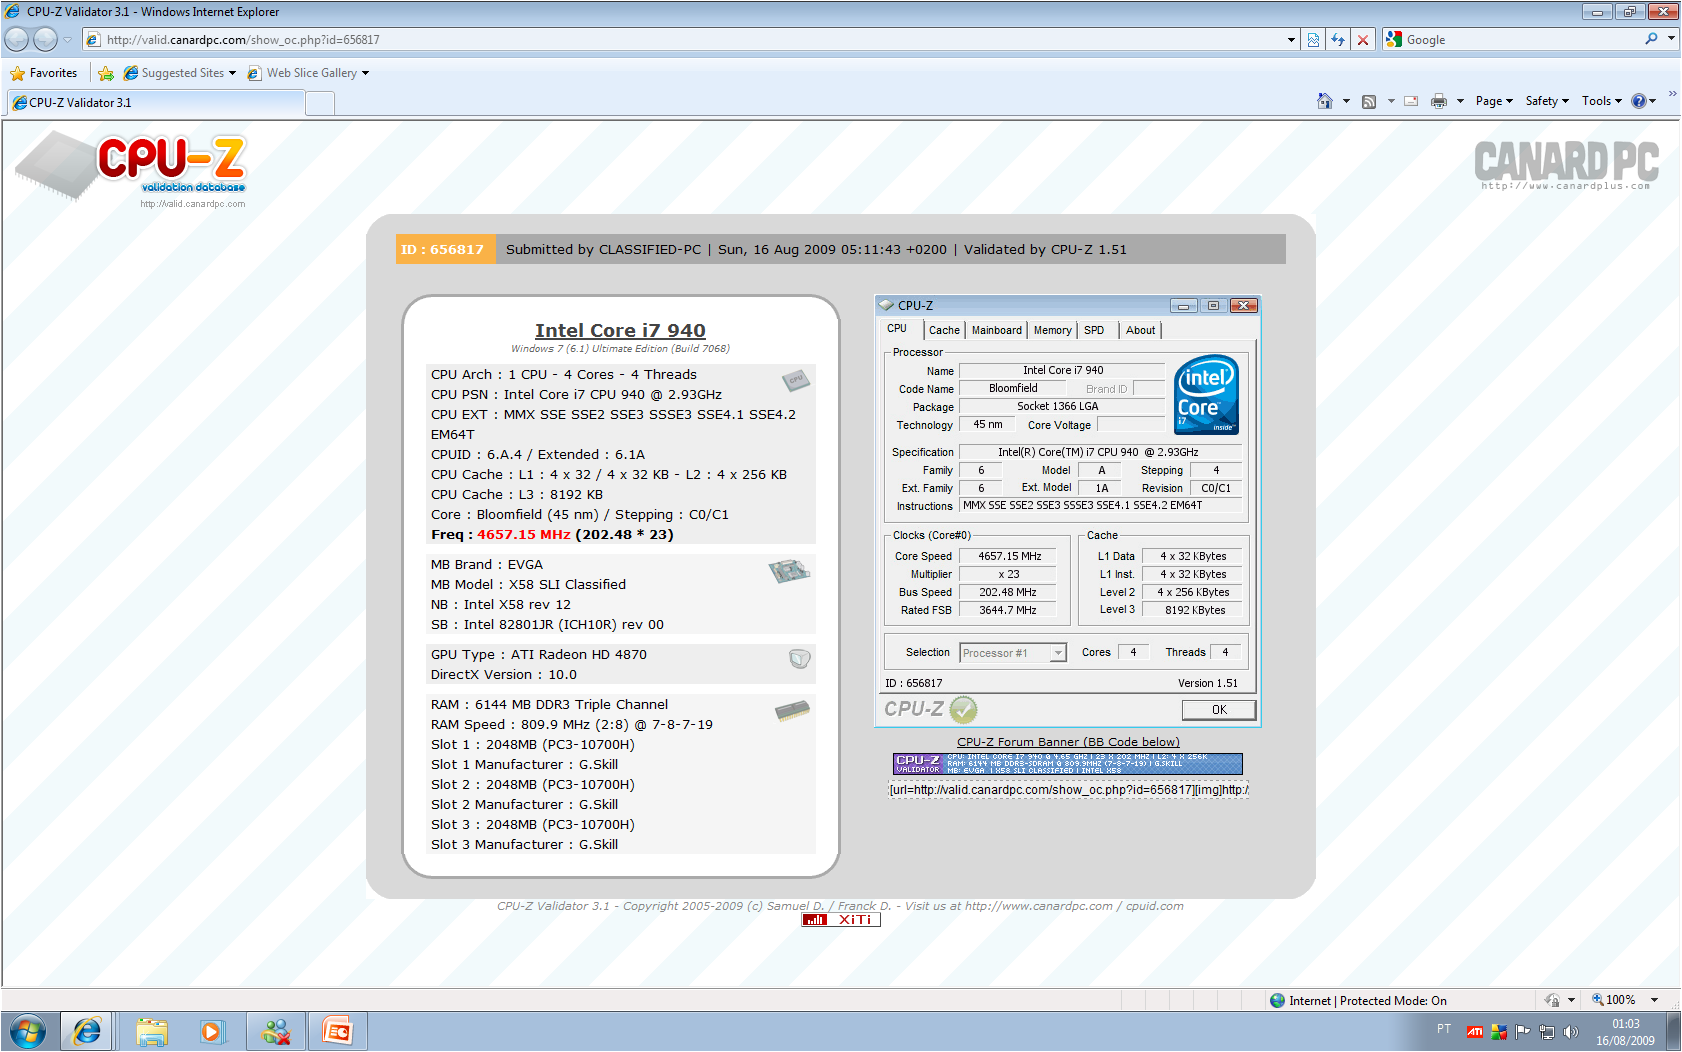
Task: Click the Home page icon
Action: point(1324,101)
